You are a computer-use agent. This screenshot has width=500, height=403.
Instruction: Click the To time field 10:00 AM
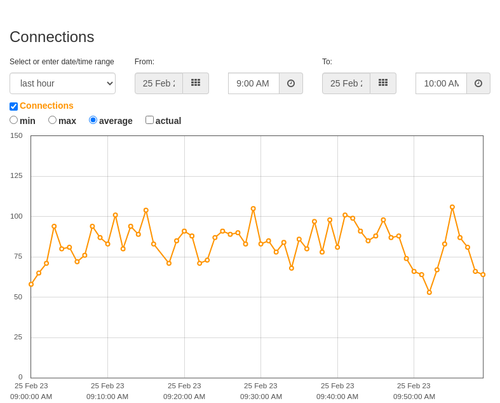pyautogui.click(x=441, y=83)
